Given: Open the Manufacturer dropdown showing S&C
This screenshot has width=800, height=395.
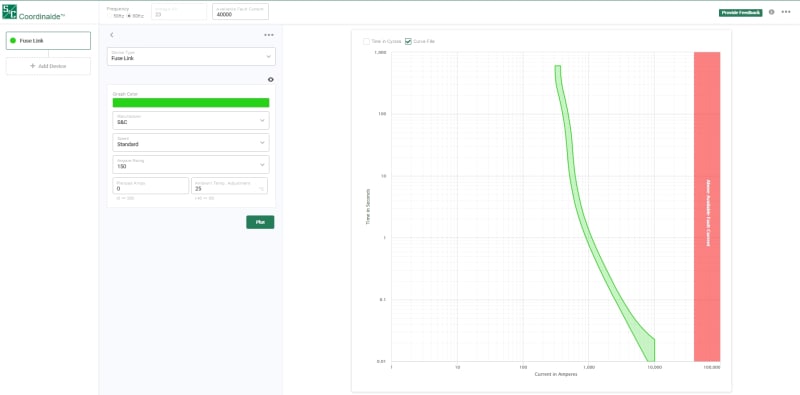Looking at the screenshot, I should tap(191, 120).
